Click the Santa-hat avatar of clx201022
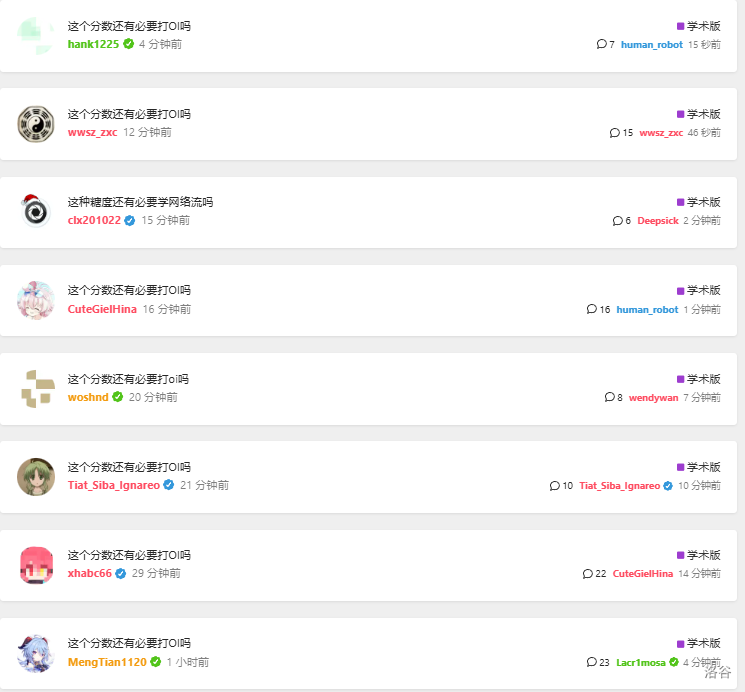Screen dimensions: 745x692 coord(36,212)
